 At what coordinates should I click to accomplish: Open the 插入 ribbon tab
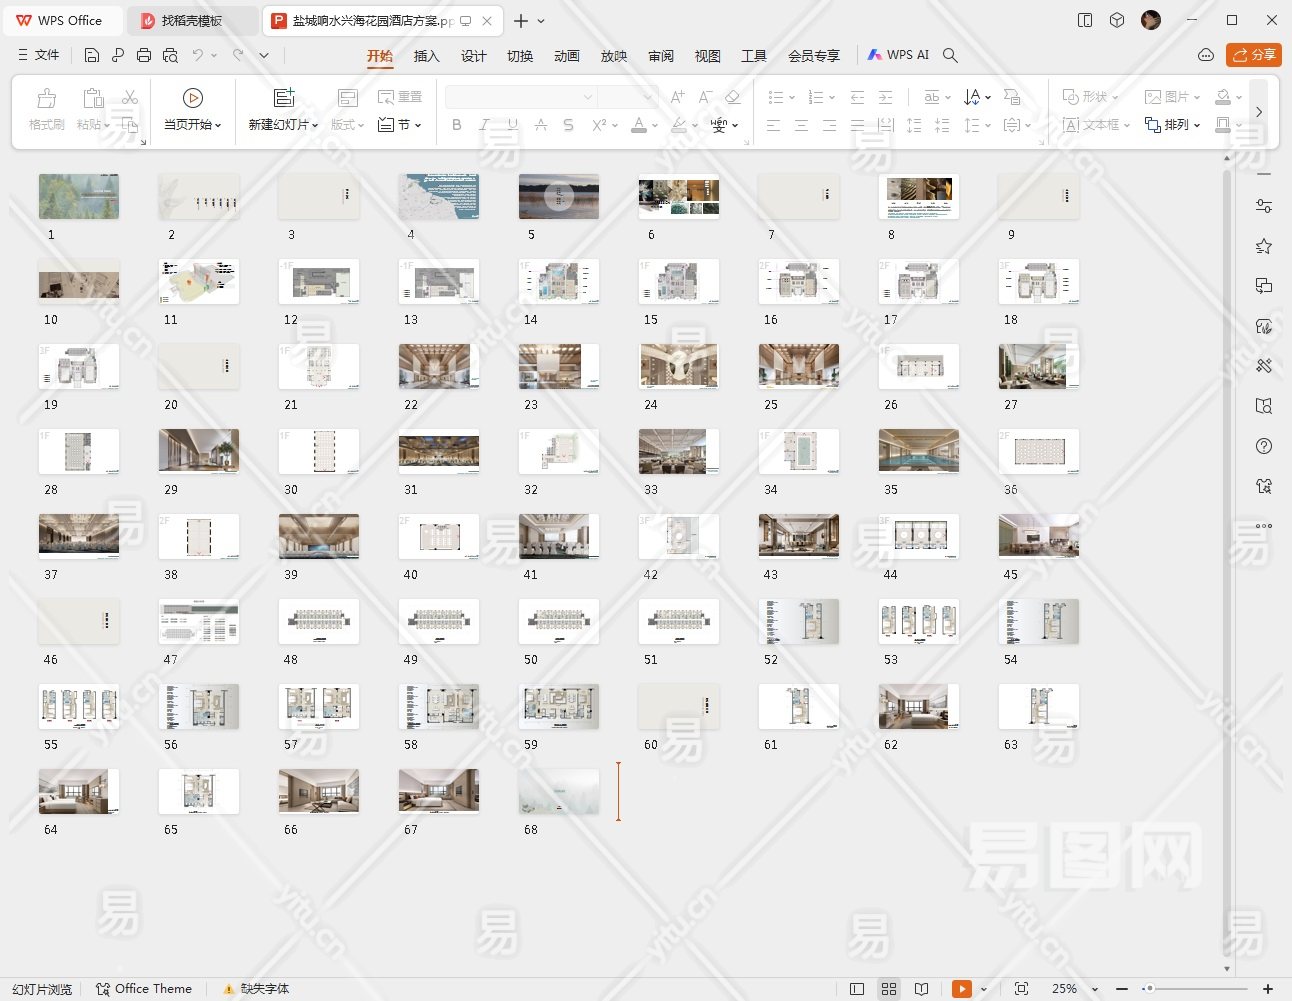[x=426, y=56]
